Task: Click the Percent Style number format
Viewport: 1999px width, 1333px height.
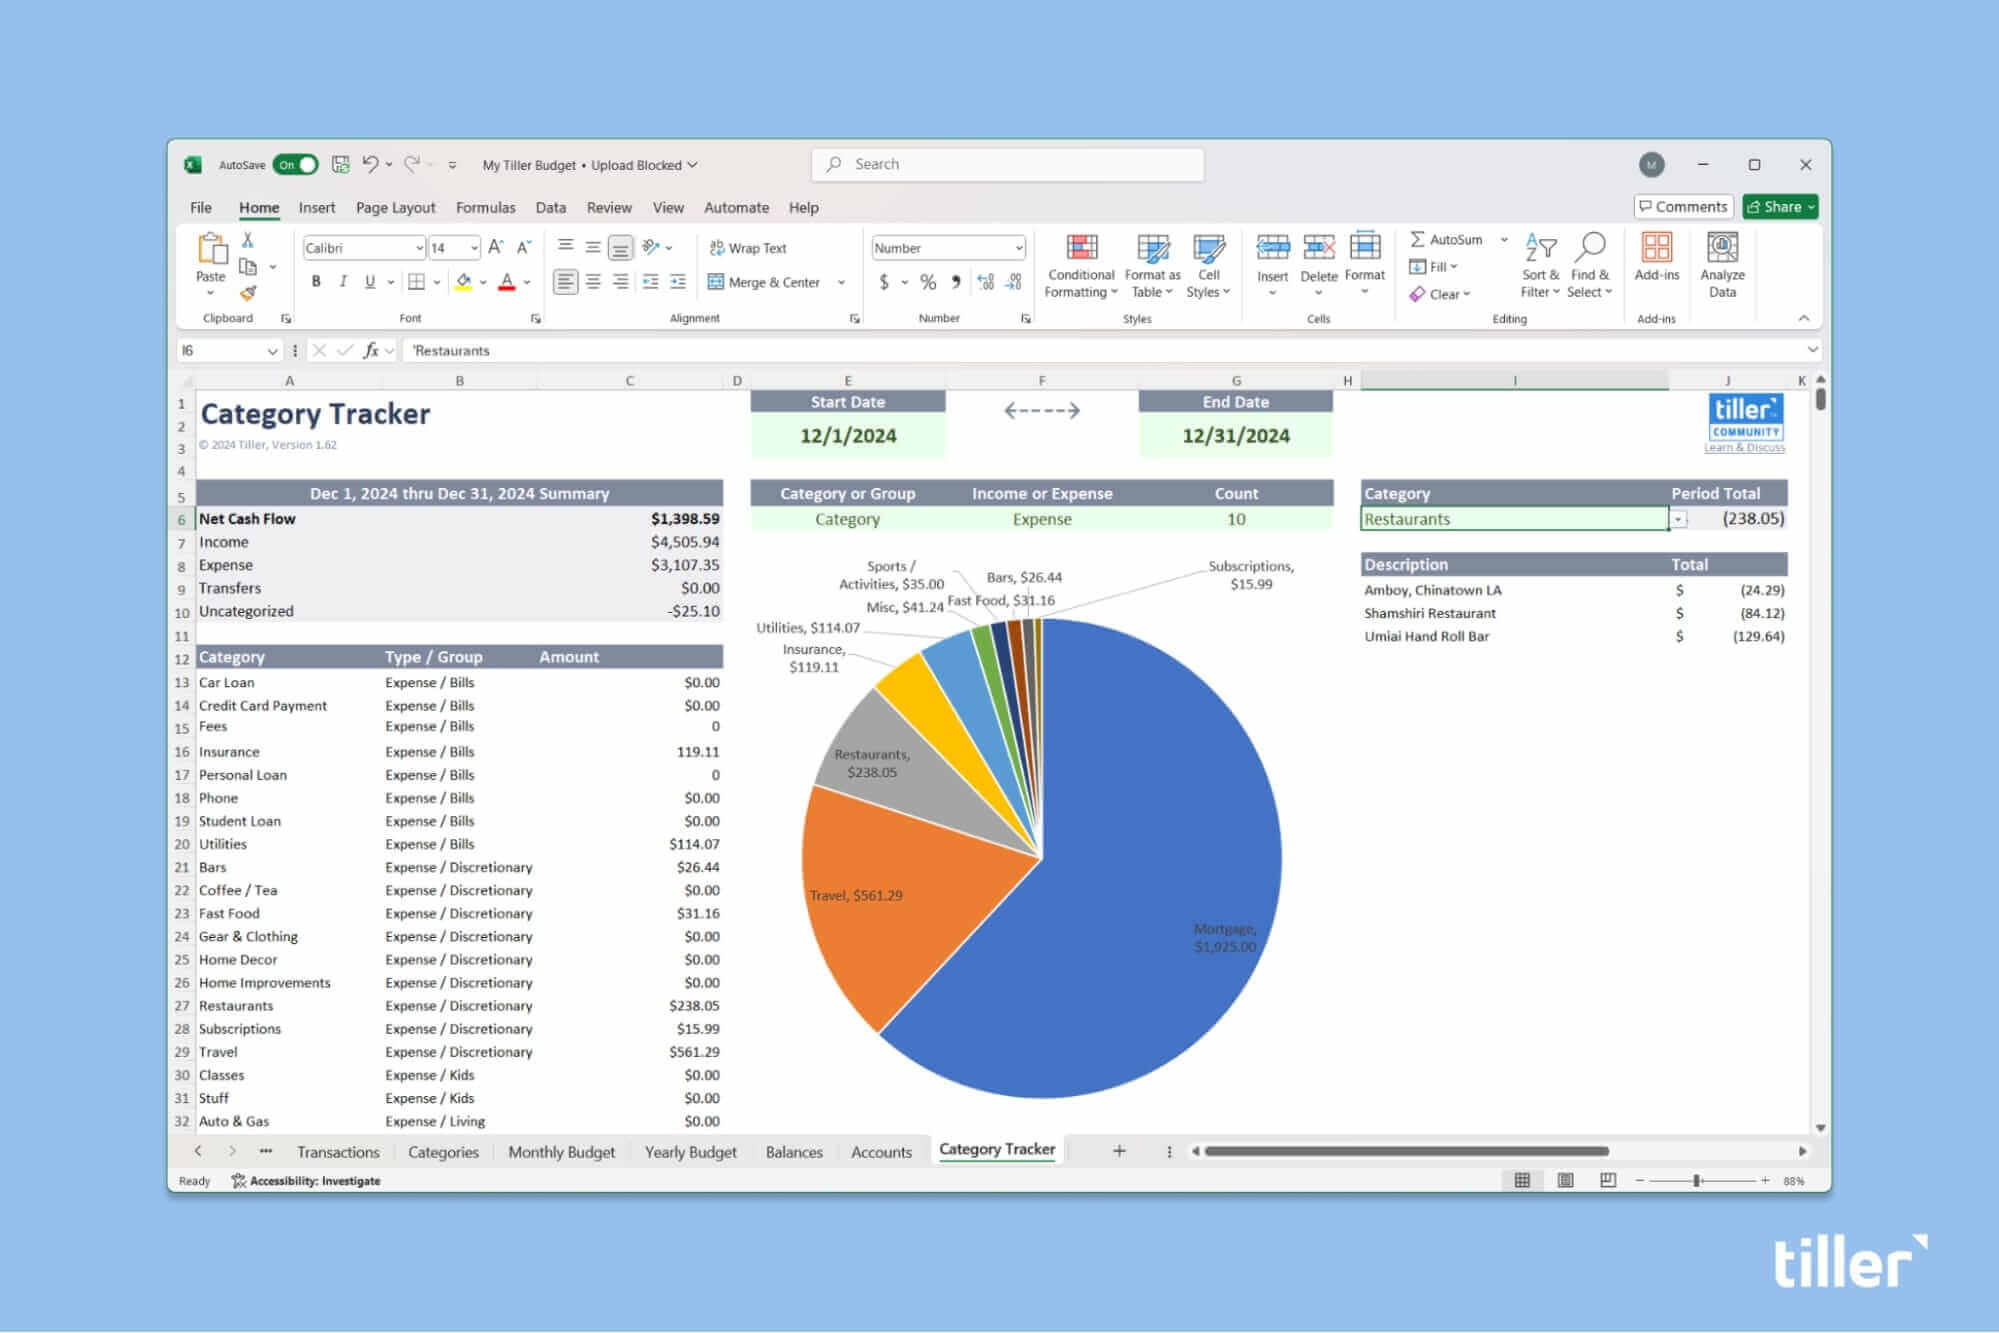Action: (928, 282)
